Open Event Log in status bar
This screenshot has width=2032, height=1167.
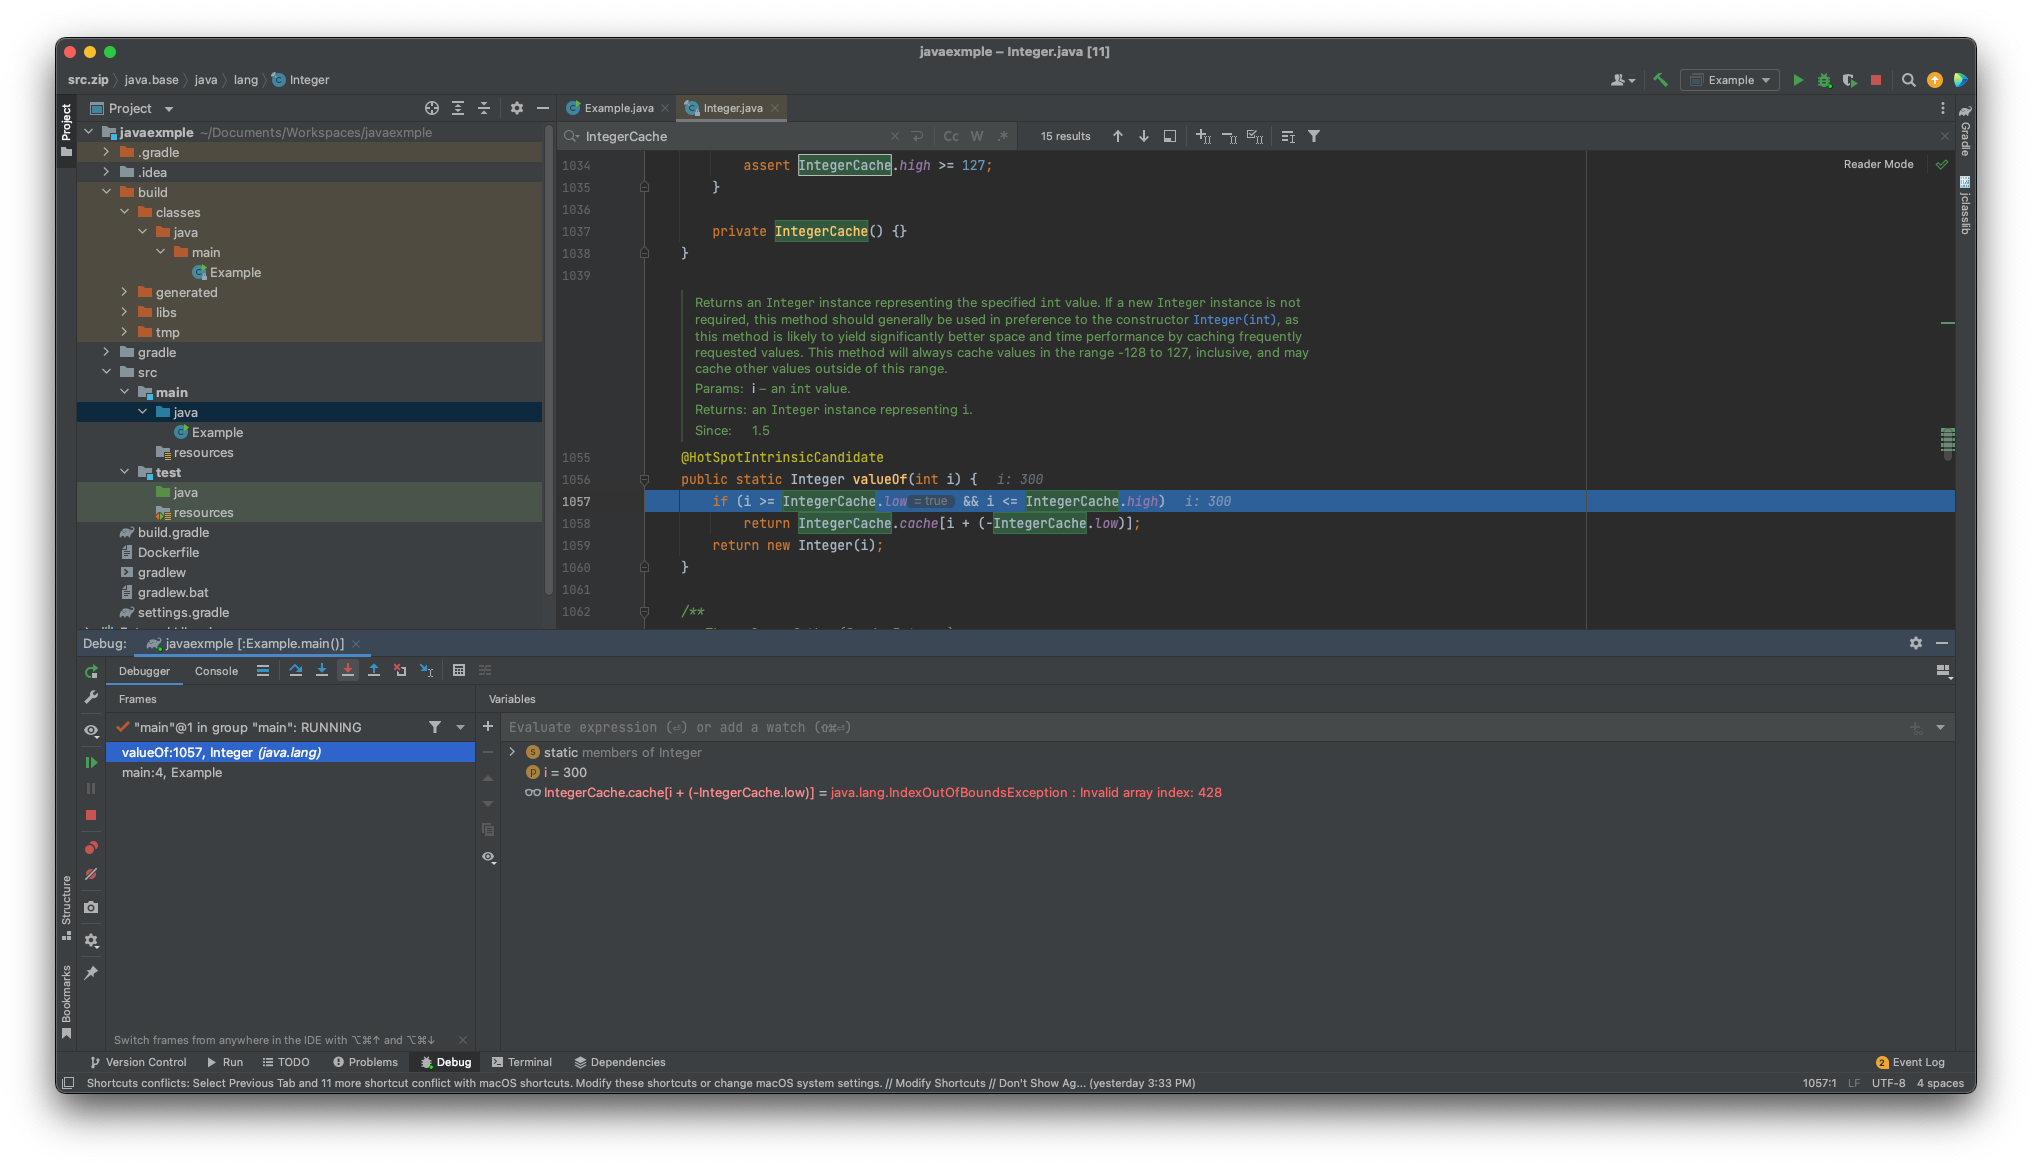tap(1910, 1062)
